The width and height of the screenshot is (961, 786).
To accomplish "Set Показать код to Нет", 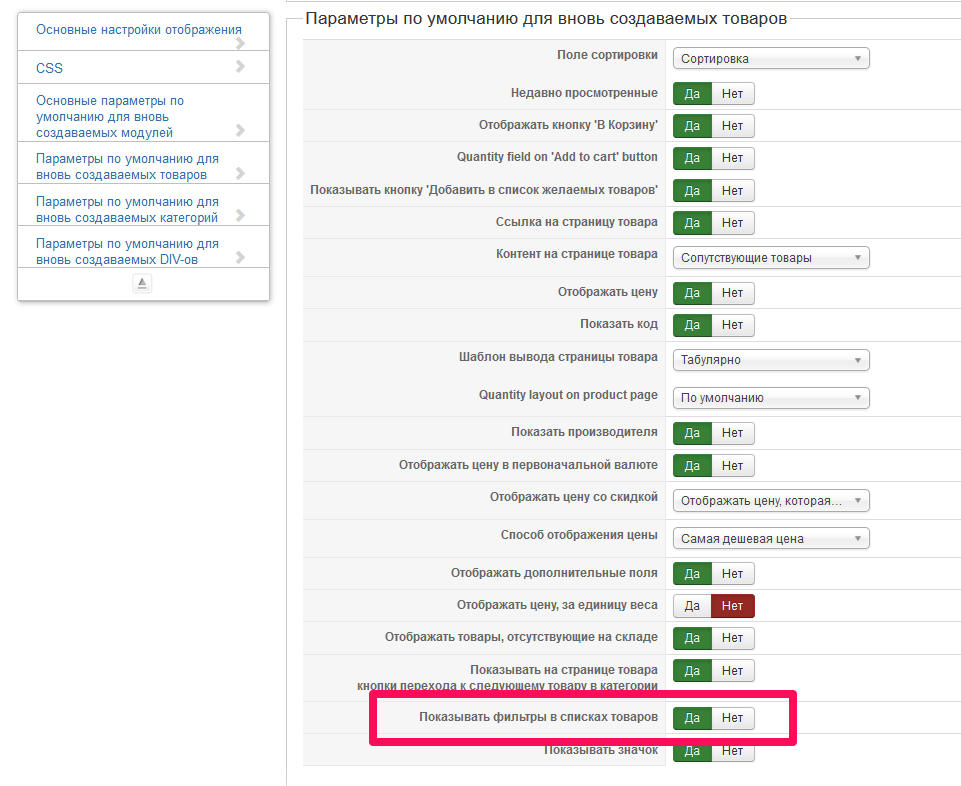I will click(x=732, y=325).
